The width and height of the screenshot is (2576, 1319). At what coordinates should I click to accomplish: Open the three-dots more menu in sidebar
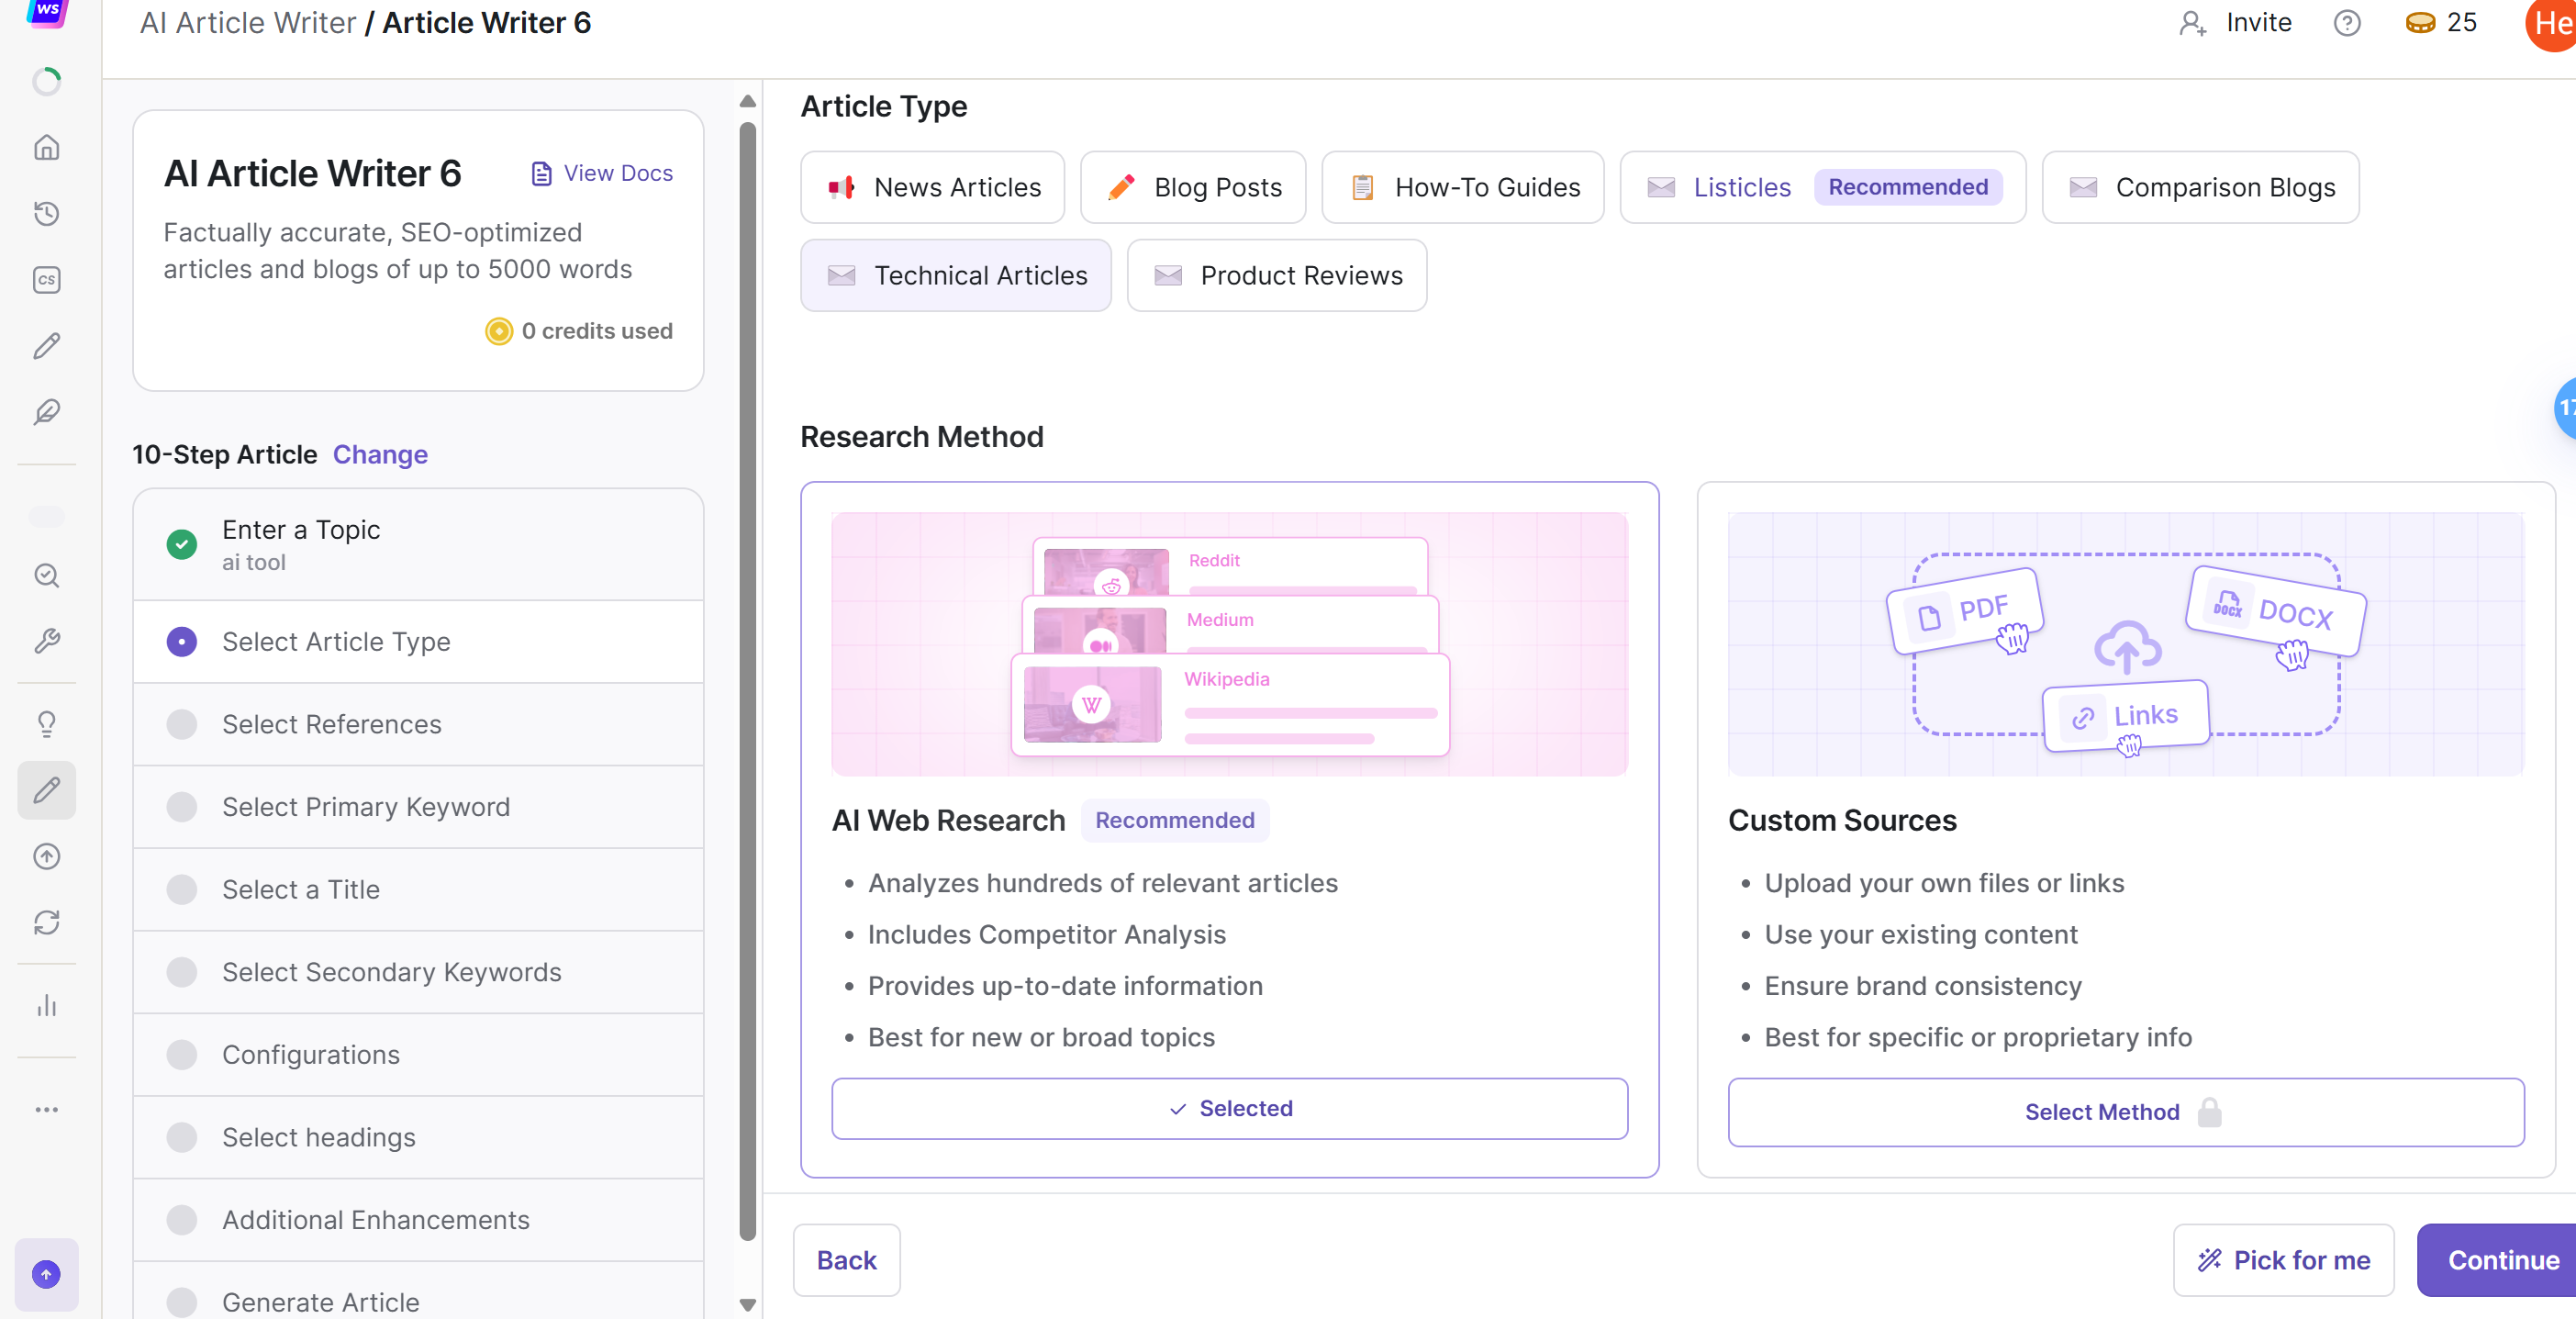coord(47,1109)
